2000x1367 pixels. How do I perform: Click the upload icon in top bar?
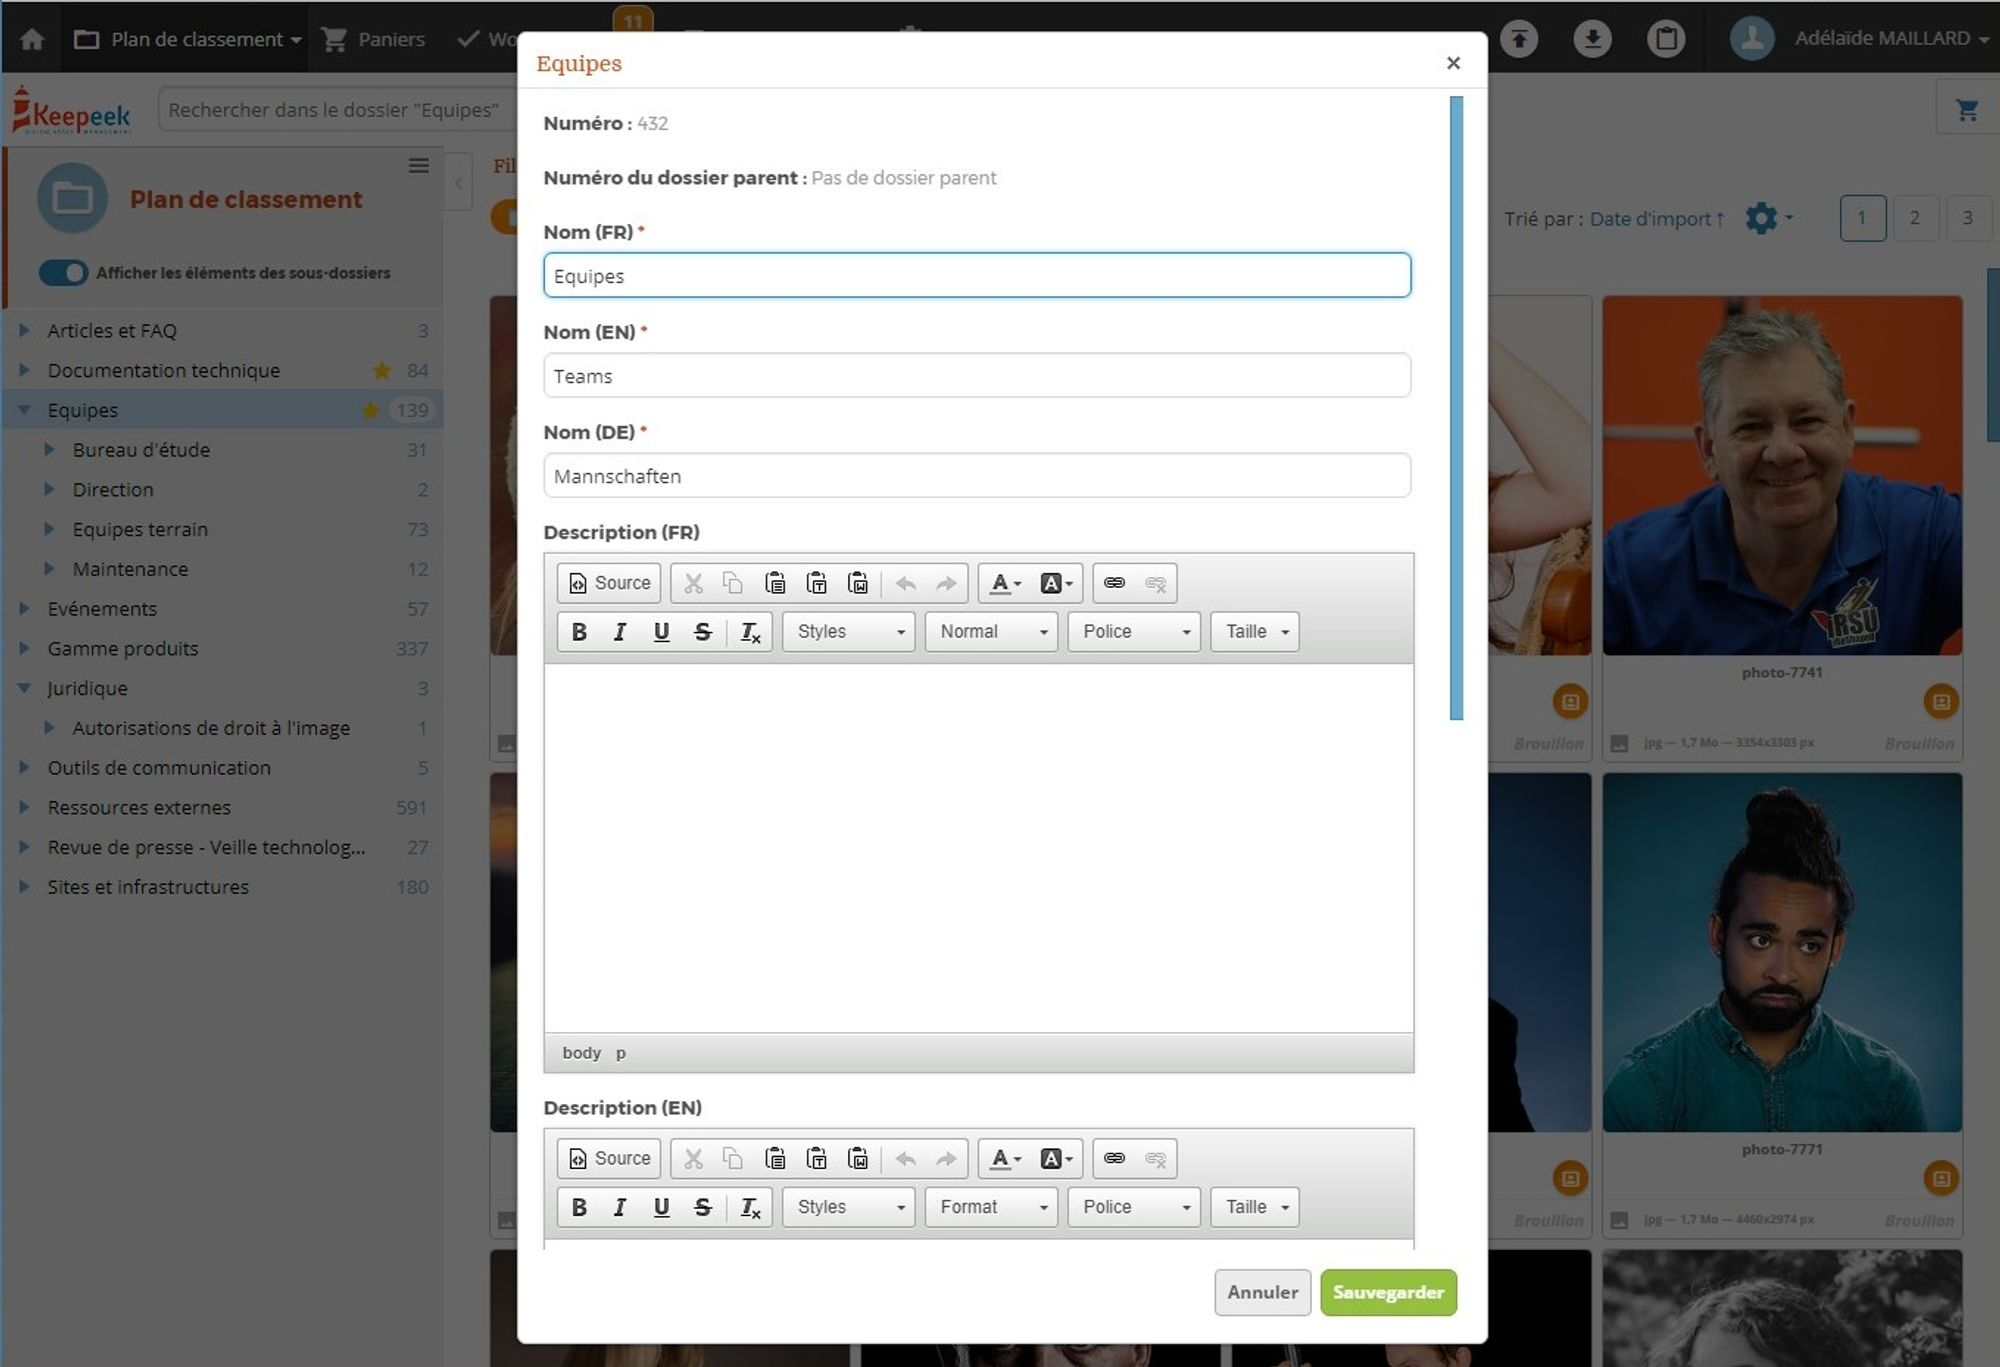[1519, 39]
